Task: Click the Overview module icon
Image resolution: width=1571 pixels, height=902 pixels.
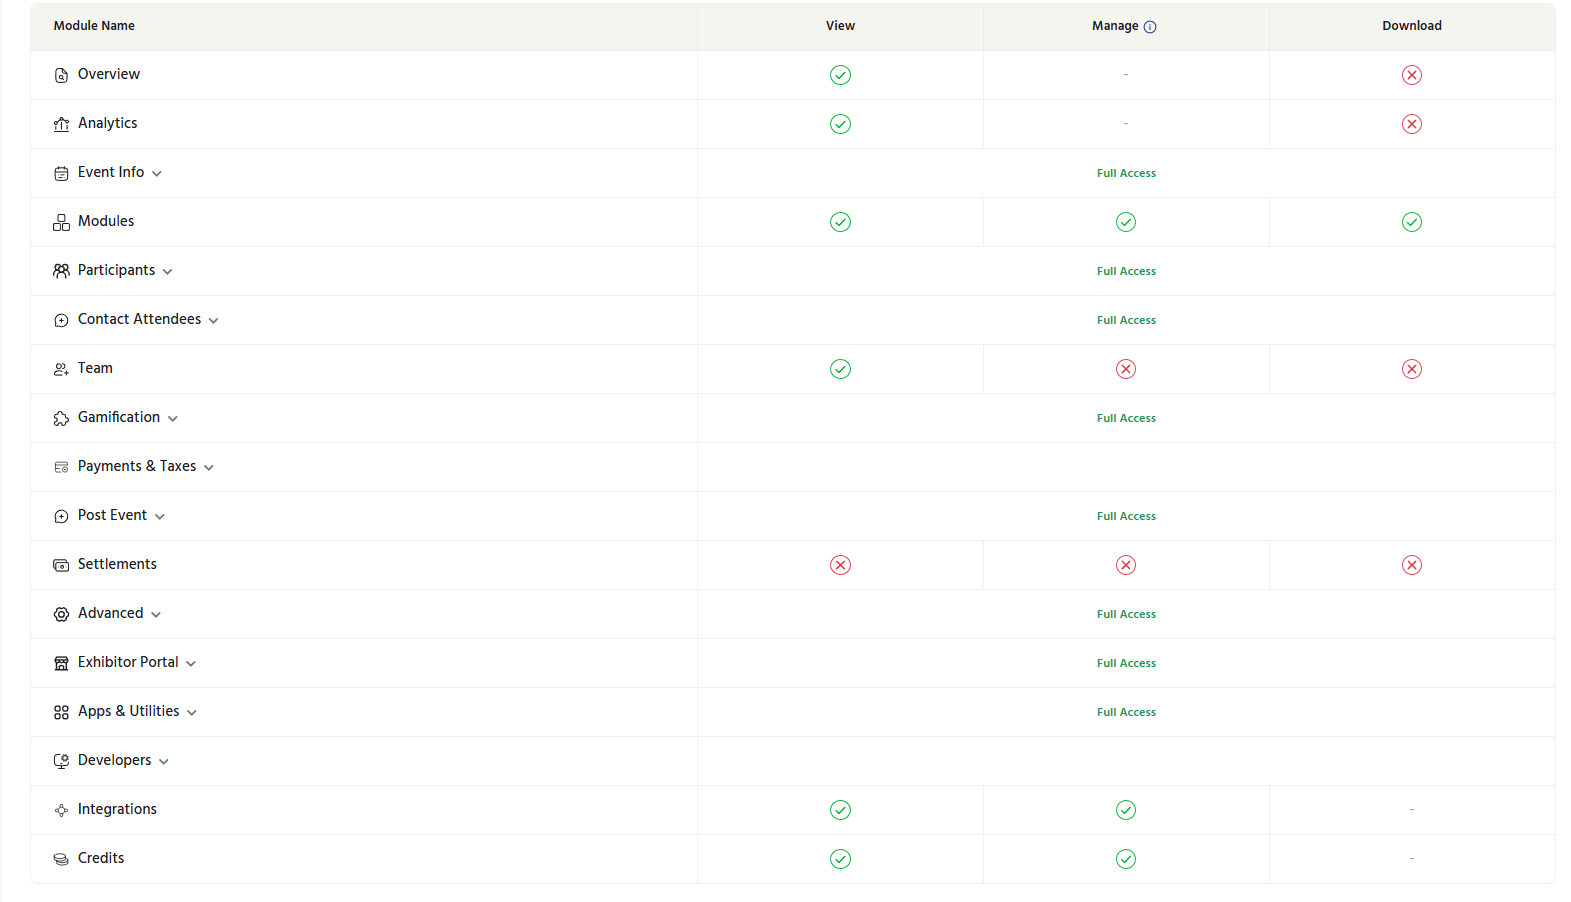Action: [61, 75]
